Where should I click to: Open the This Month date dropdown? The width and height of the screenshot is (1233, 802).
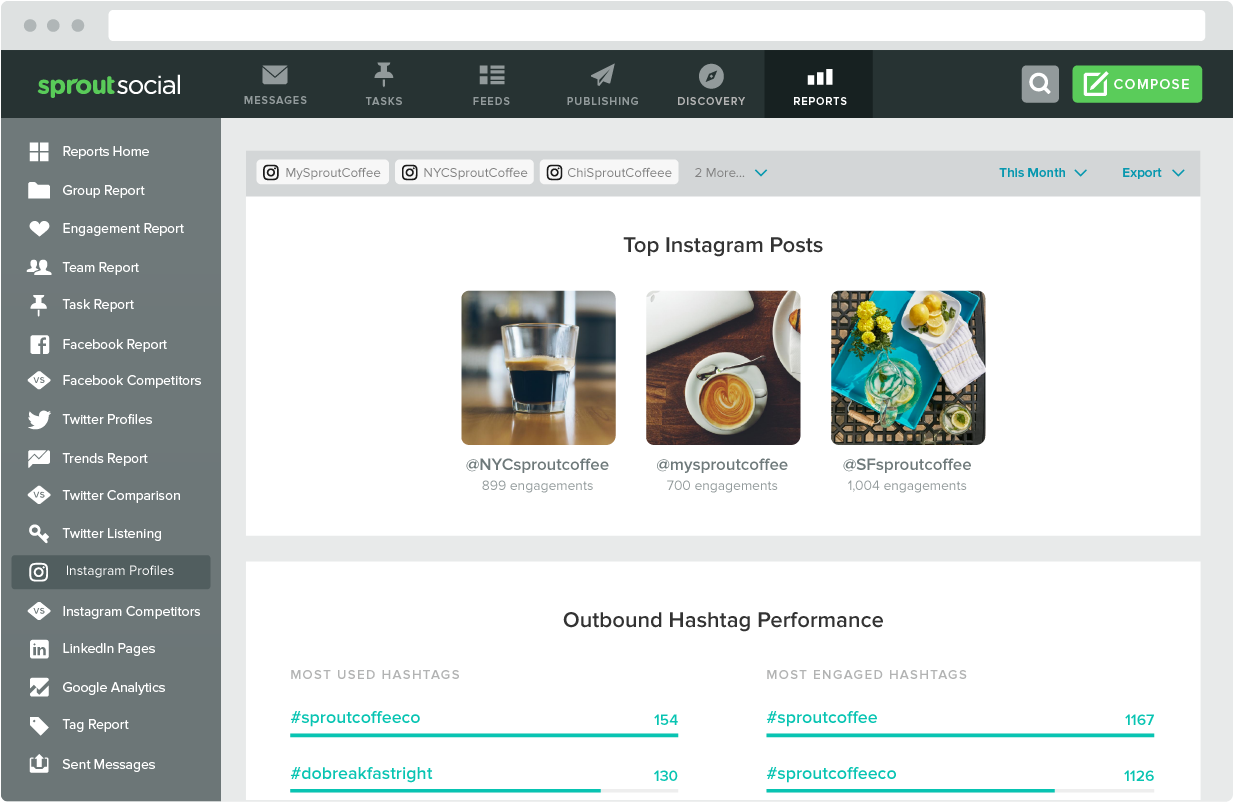tap(1042, 173)
